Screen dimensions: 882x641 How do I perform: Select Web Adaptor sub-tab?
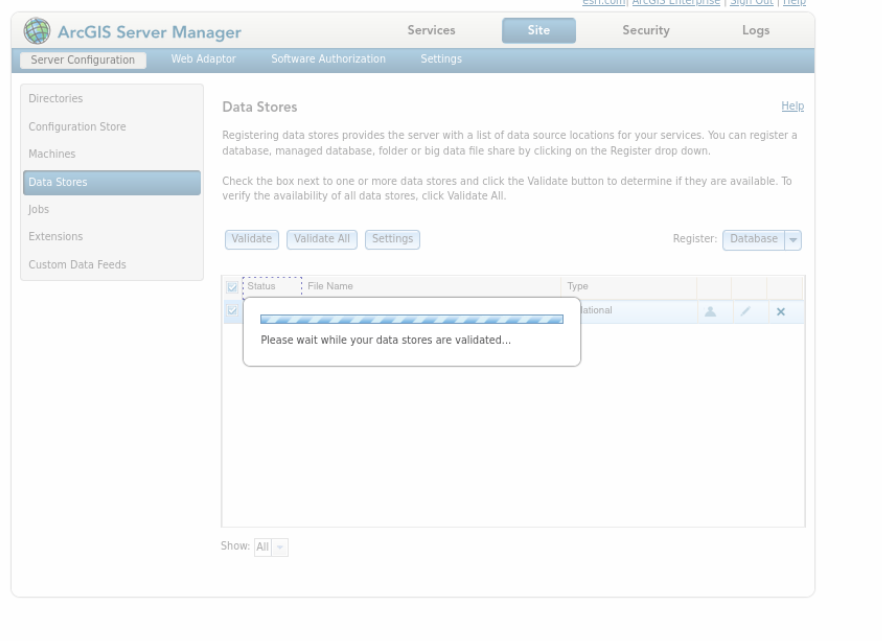click(203, 59)
